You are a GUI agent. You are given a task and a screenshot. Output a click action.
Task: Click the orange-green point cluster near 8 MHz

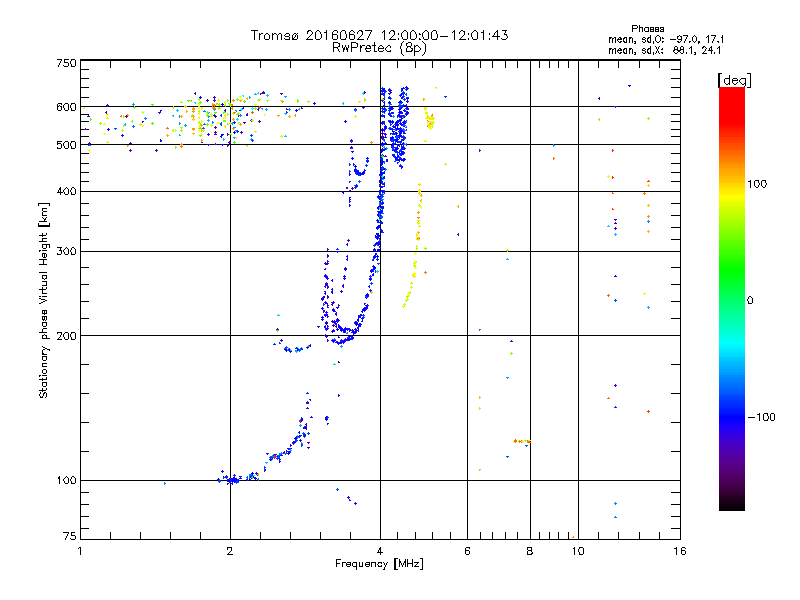(522, 441)
